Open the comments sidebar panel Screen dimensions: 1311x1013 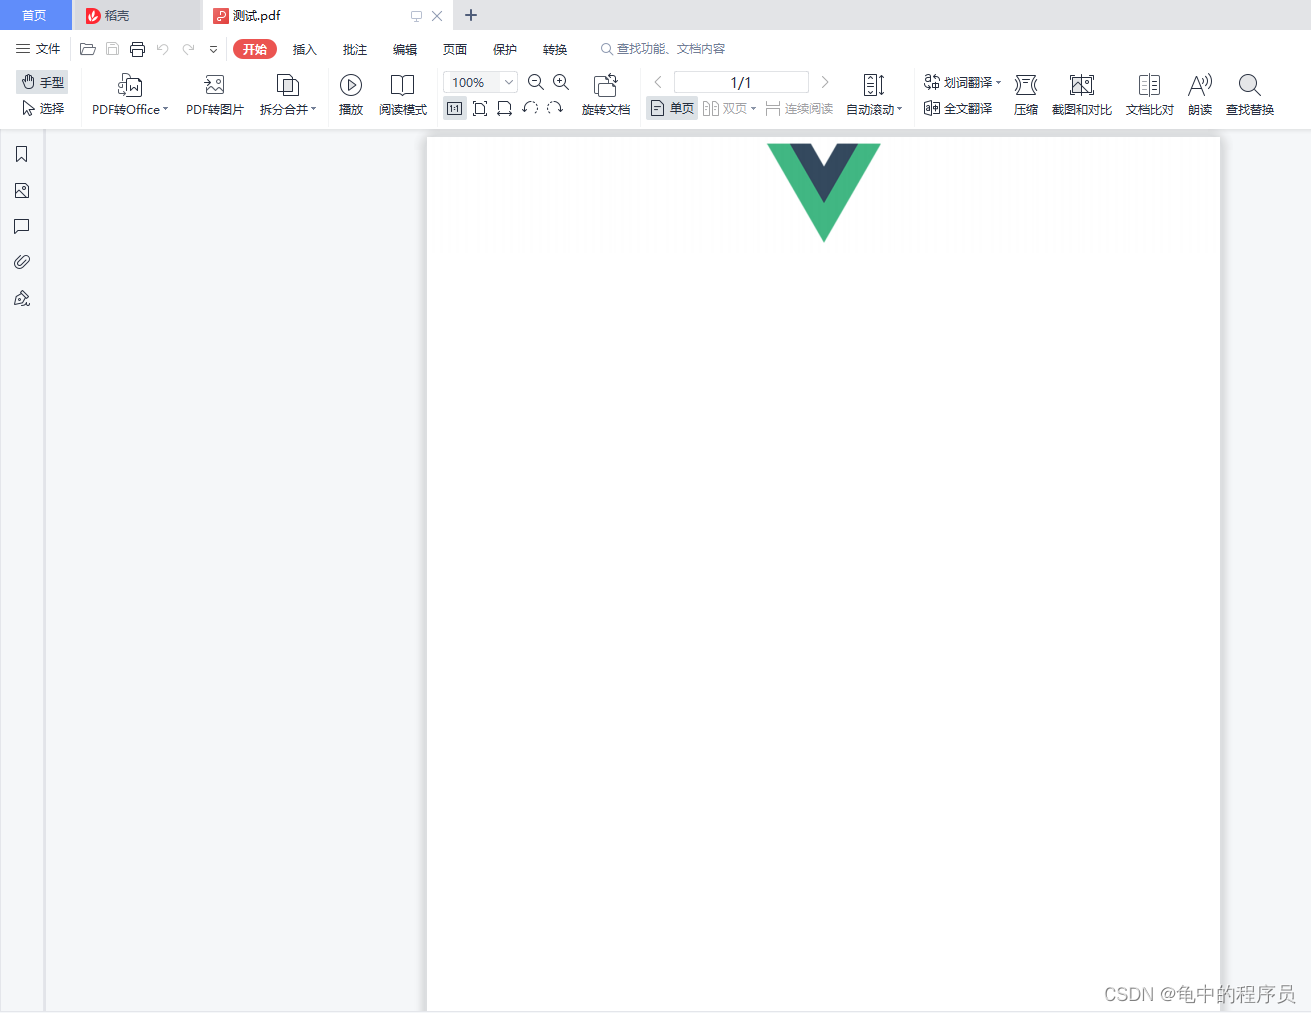click(x=22, y=226)
